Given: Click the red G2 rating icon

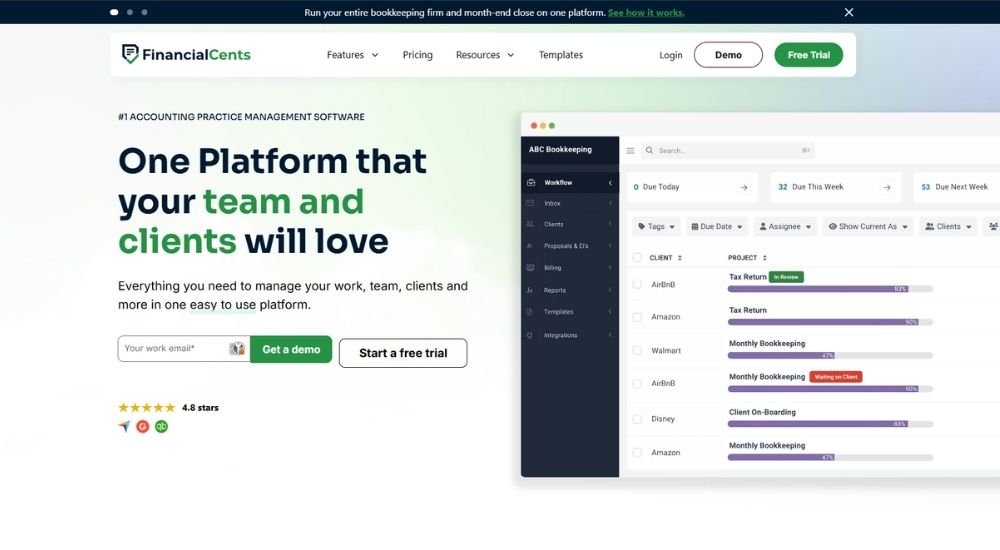Looking at the screenshot, I should pos(143,426).
